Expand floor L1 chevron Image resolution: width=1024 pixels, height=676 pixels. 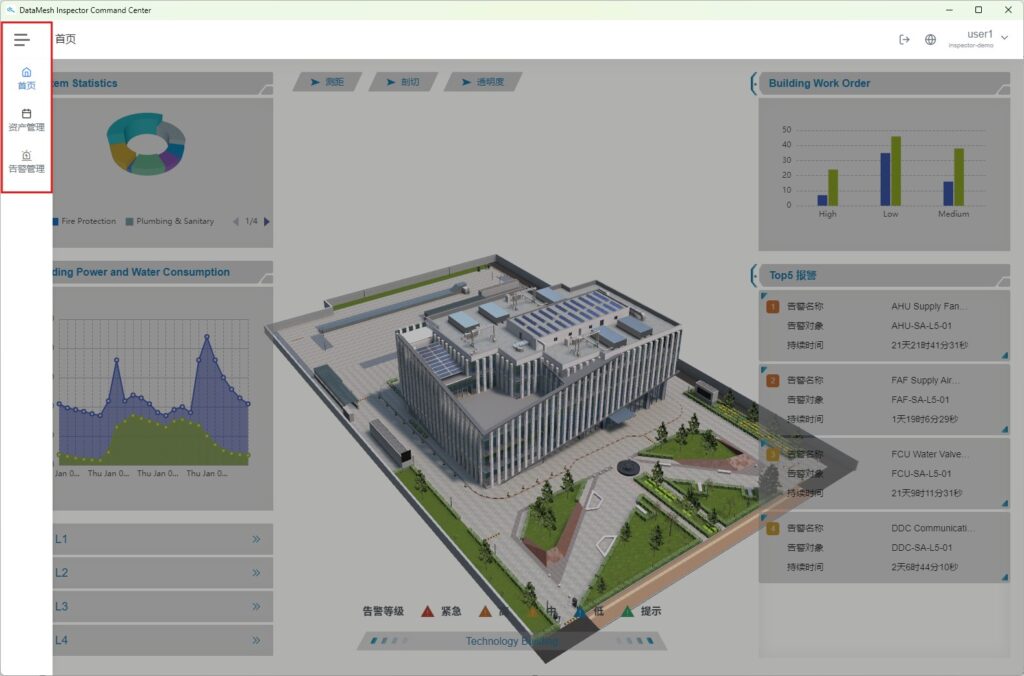click(256, 539)
